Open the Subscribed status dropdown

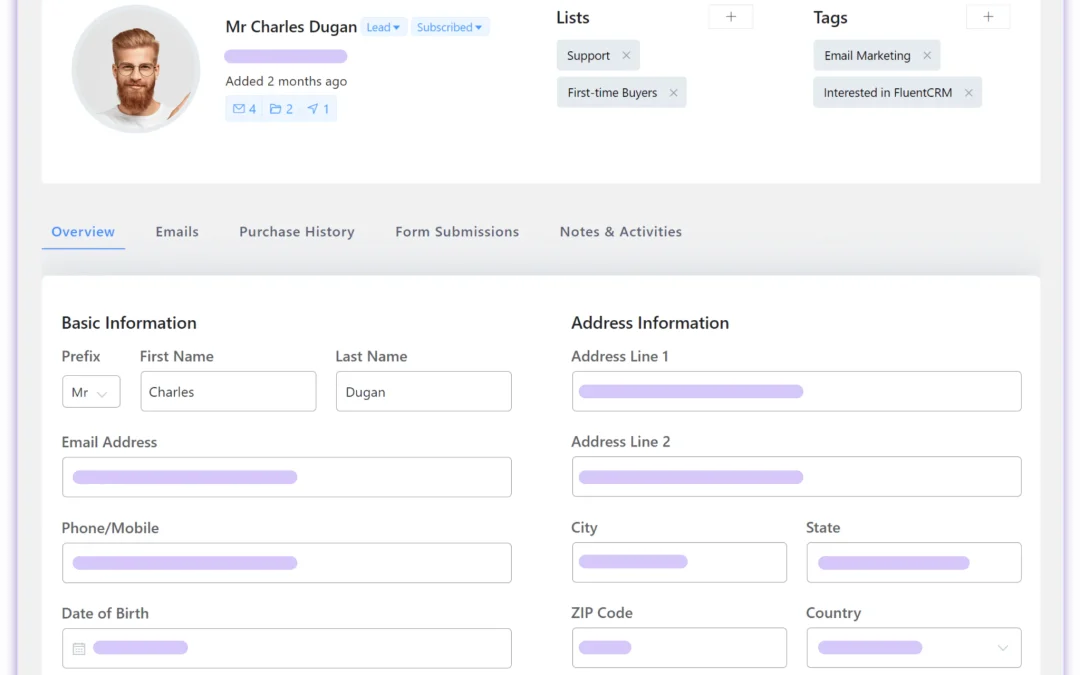(x=450, y=27)
